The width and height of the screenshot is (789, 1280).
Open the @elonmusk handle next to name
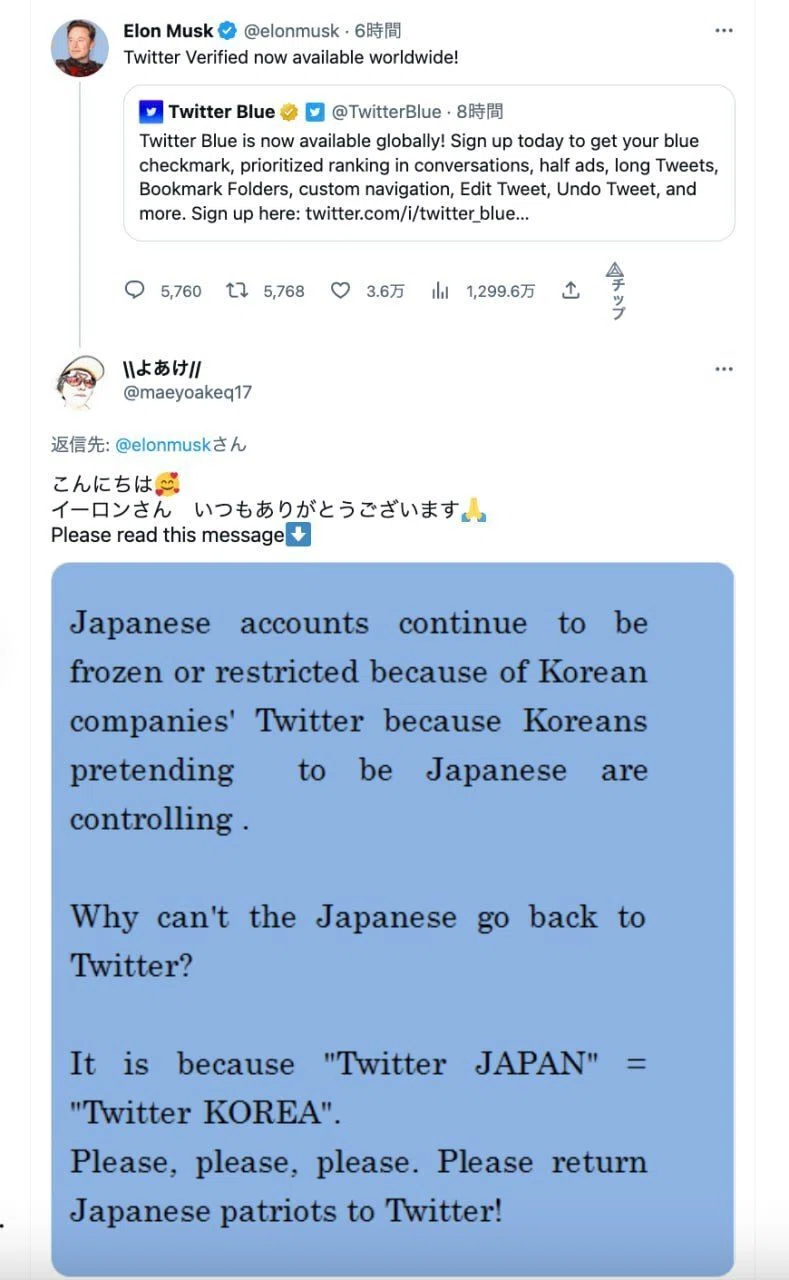(x=292, y=31)
